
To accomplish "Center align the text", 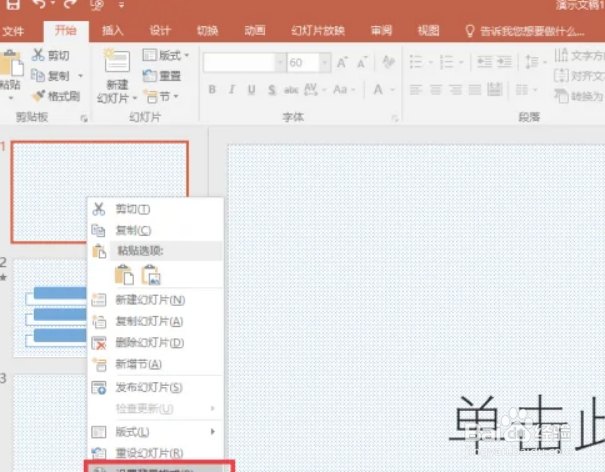I will tap(436, 90).
